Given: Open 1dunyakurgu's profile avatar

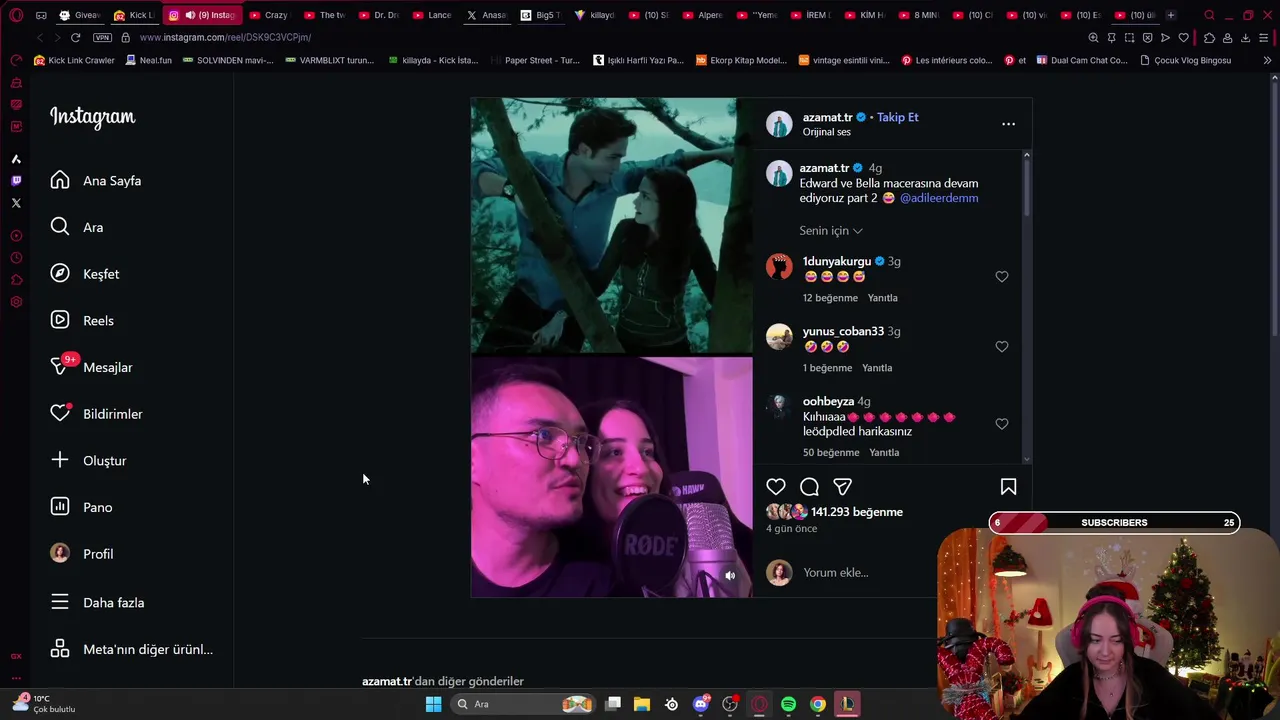Looking at the screenshot, I should [779, 267].
